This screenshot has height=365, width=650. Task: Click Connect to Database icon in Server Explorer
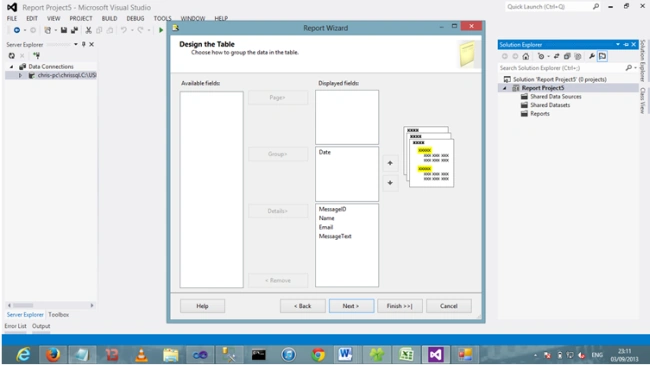(x=36, y=56)
